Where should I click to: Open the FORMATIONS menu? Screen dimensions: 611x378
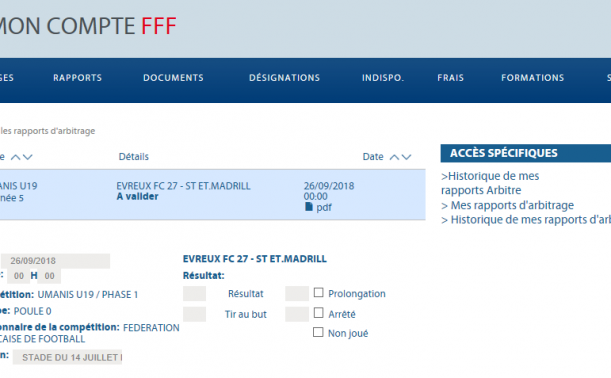click(x=533, y=78)
